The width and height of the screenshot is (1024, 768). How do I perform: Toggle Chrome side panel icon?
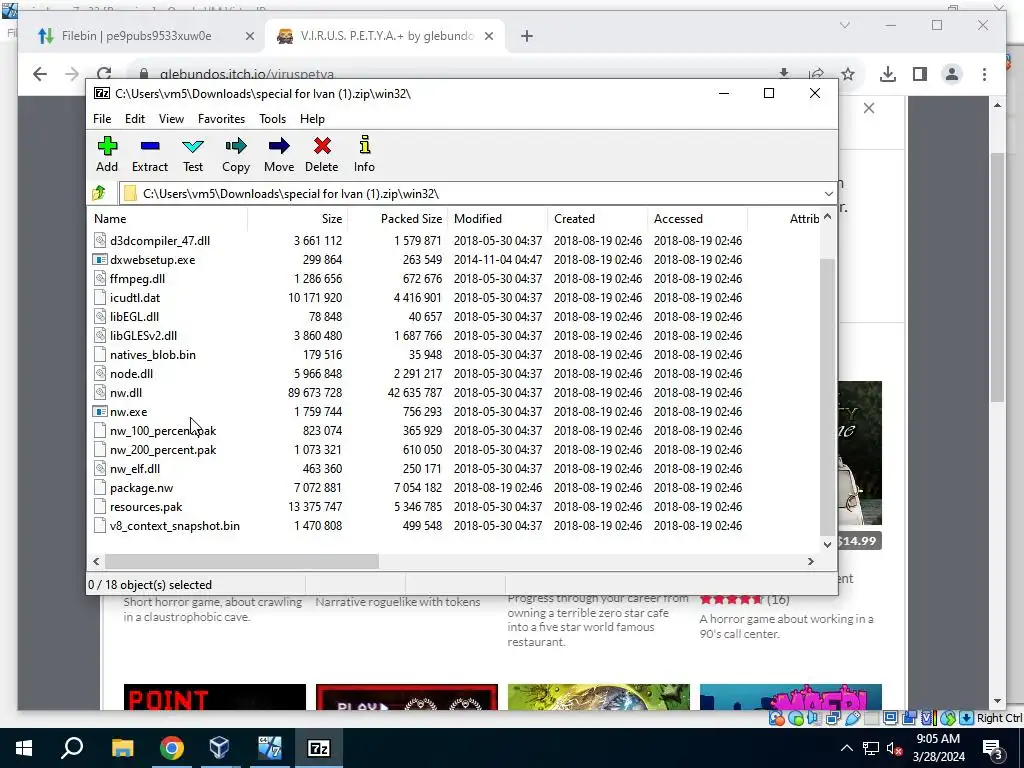(x=920, y=74)
